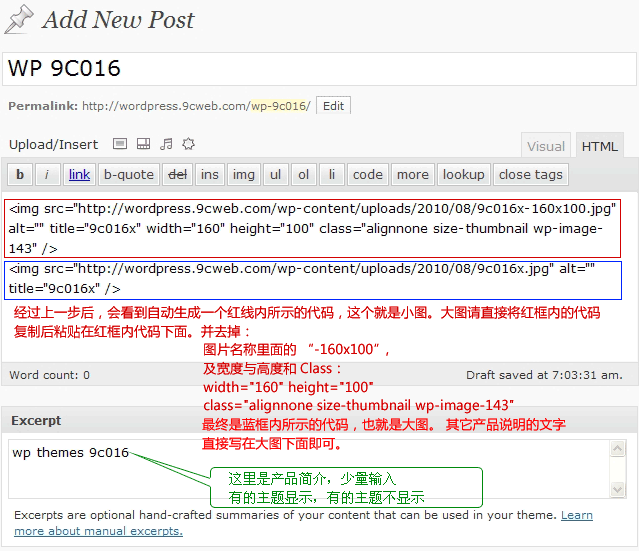This screenshot has height=551, width=639.
Task: Switch to the HTML editor tab
Action: (599, 146)
